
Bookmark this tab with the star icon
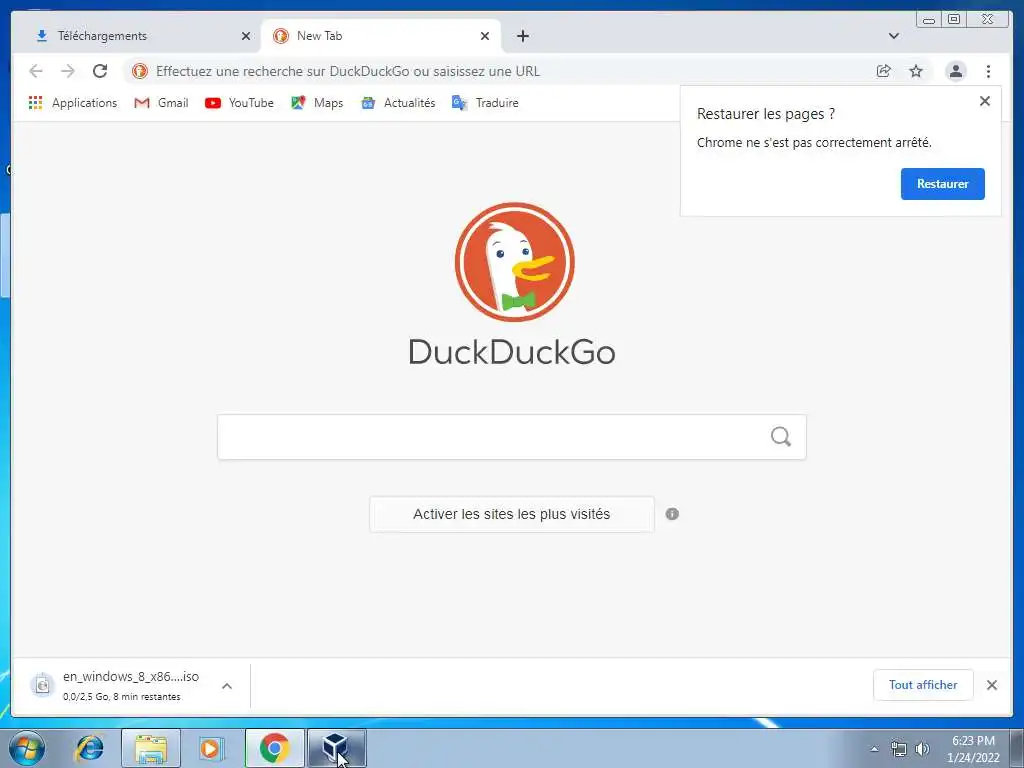click(916, 71)
